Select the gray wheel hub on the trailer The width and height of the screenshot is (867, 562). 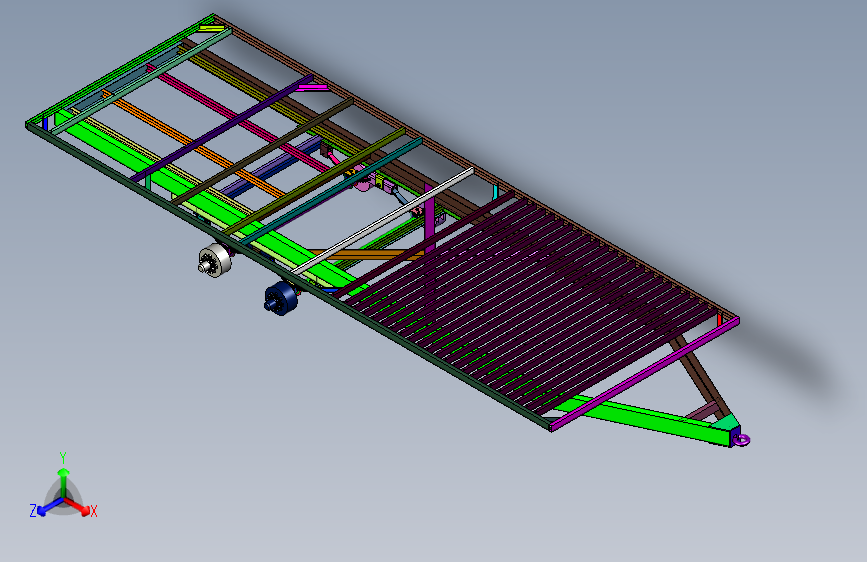pyautogui.click(x=215, y=259)
